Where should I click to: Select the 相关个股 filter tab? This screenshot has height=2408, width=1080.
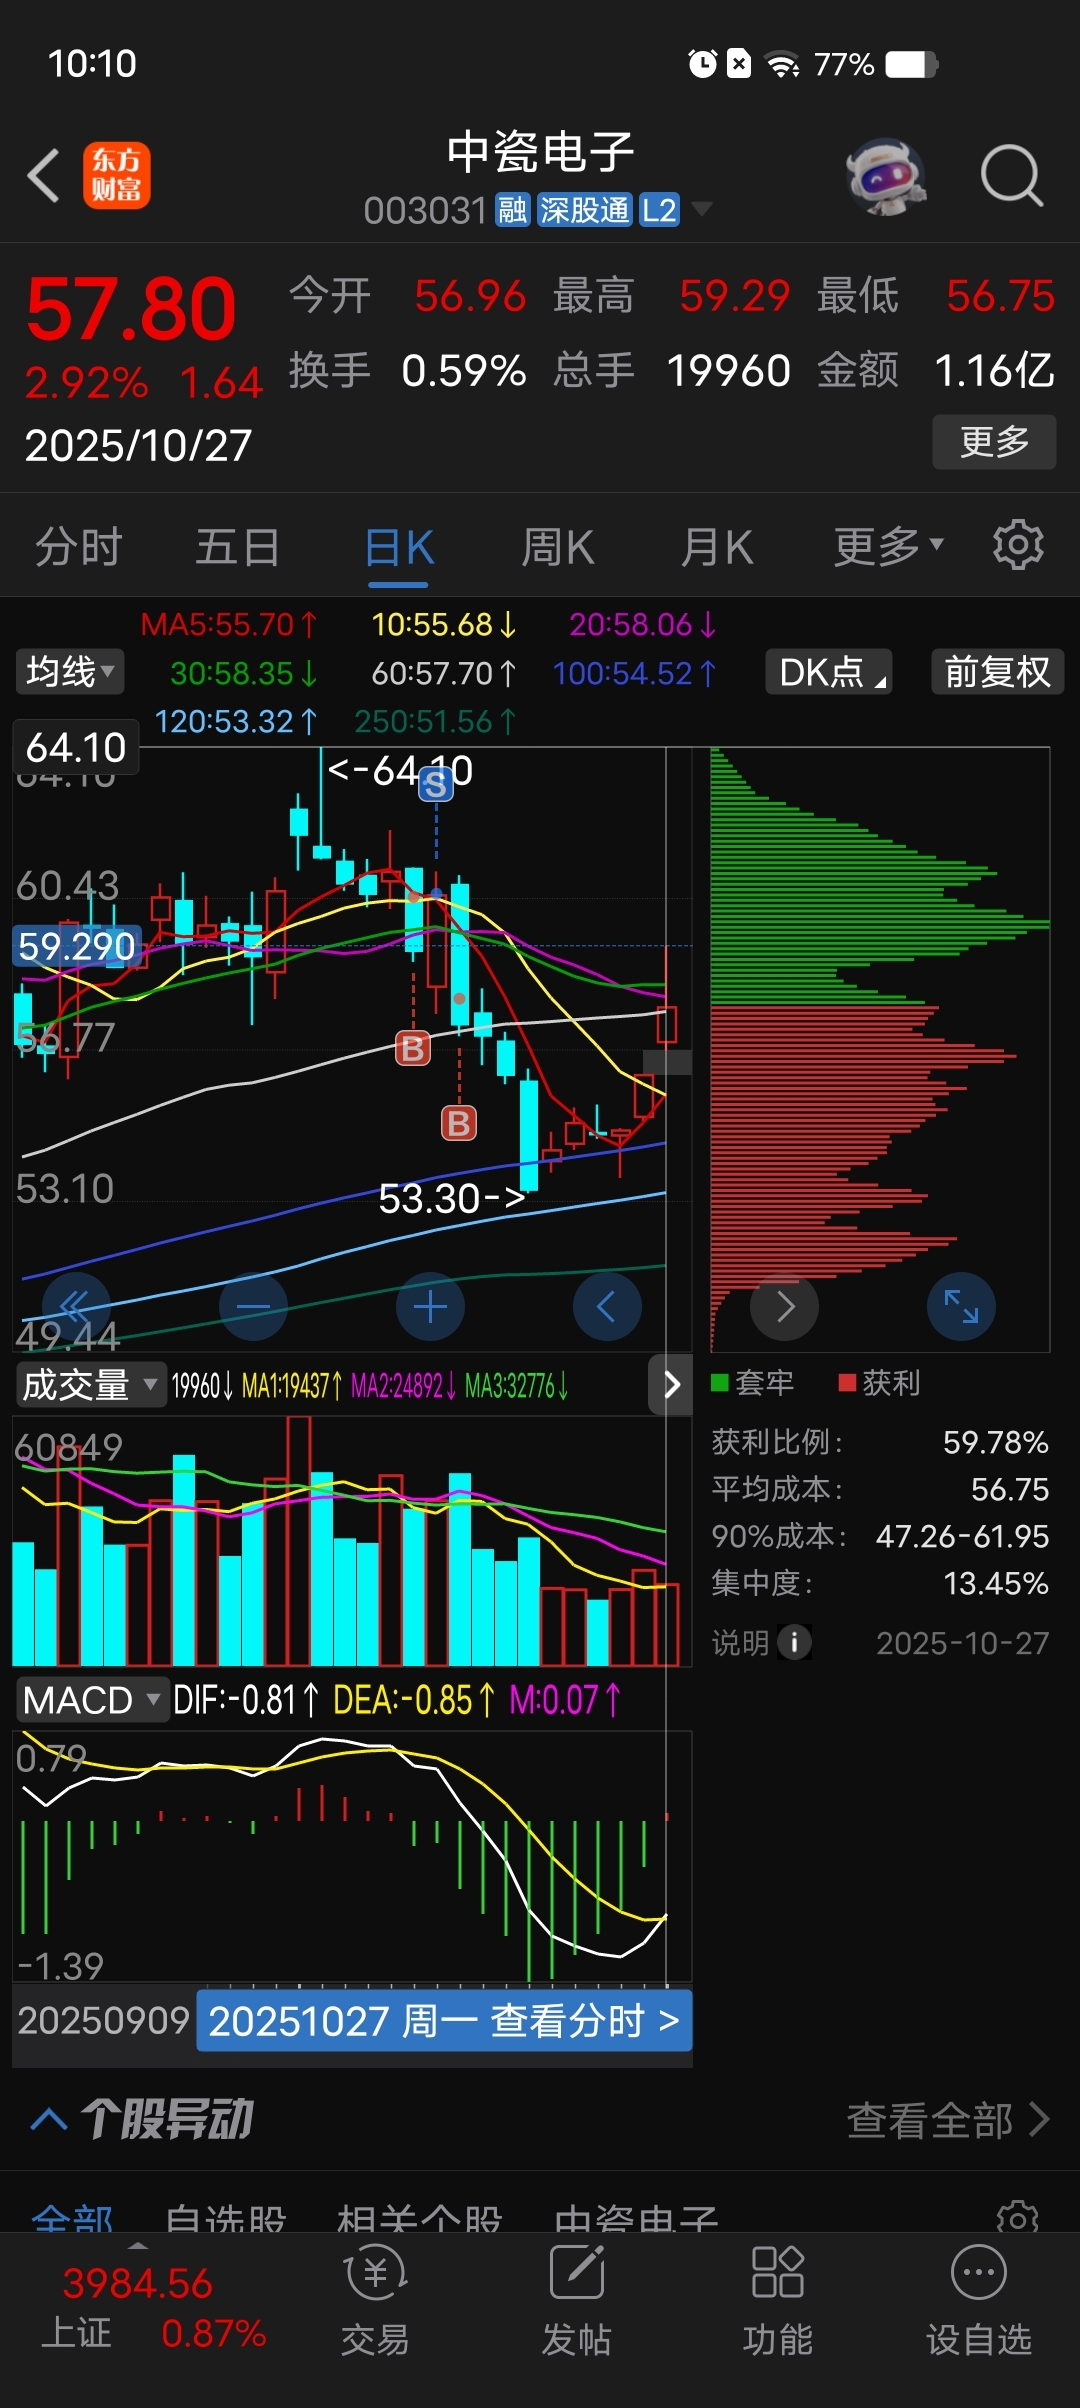[x=420, y=2218]
